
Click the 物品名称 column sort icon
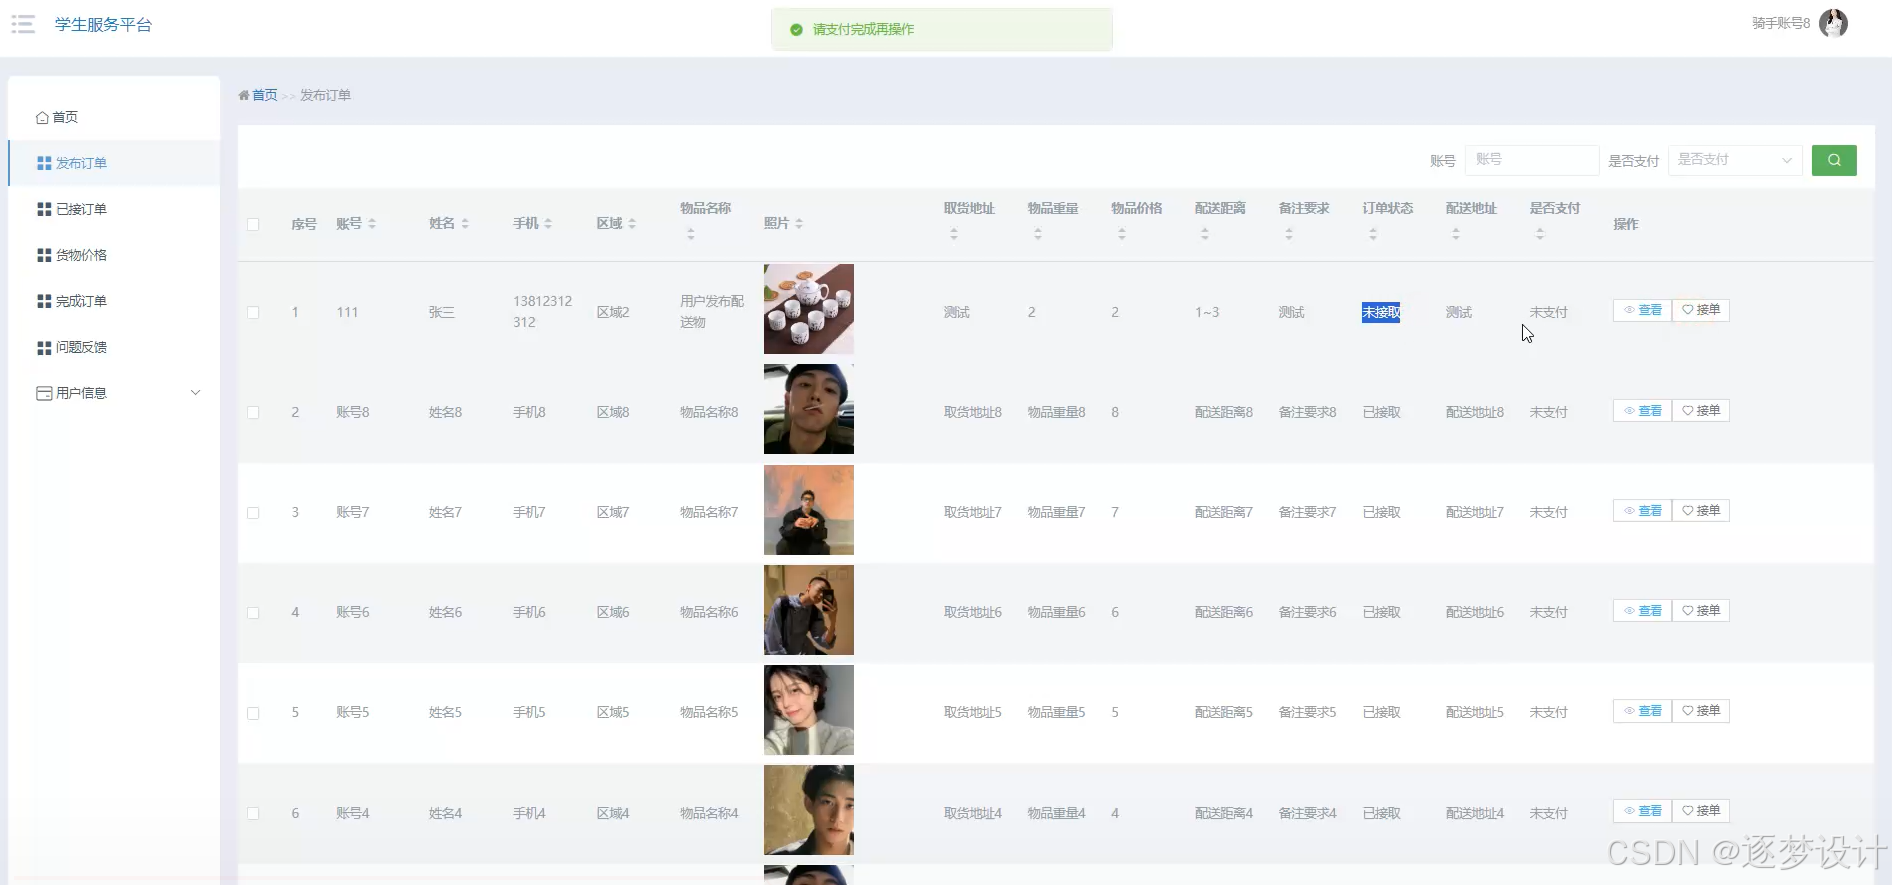pyautogui.click(x=690, y=234)
